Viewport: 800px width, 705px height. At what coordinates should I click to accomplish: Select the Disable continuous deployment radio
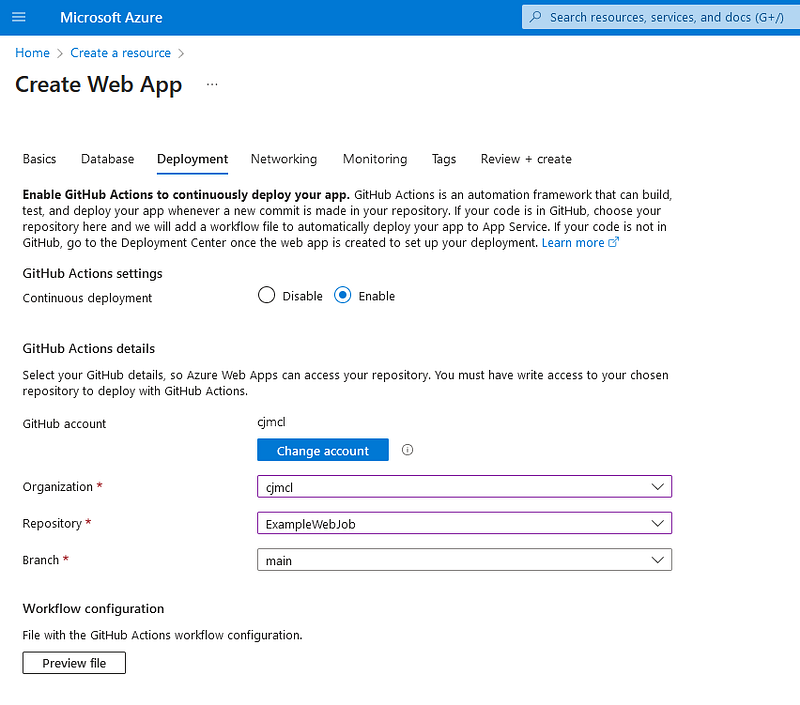[266, 295]
